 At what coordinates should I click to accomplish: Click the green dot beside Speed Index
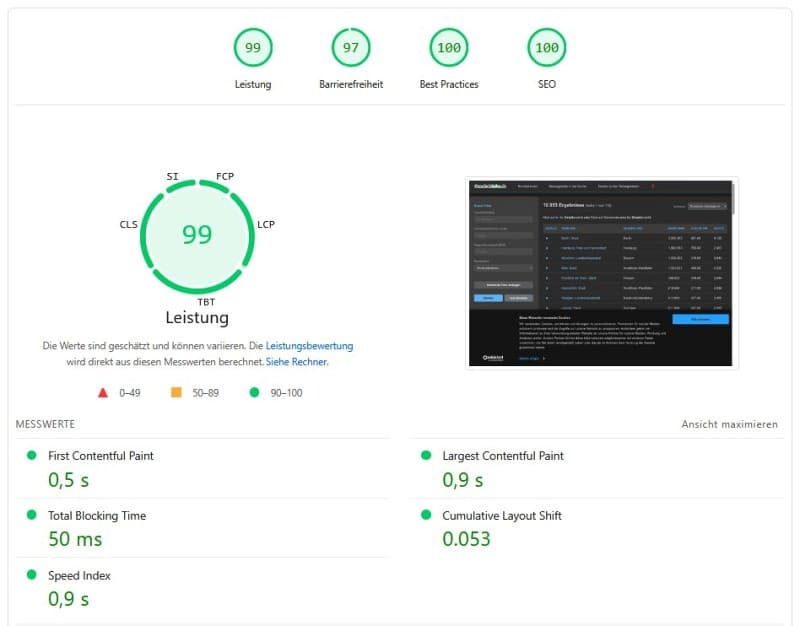(x=30, y=577)
